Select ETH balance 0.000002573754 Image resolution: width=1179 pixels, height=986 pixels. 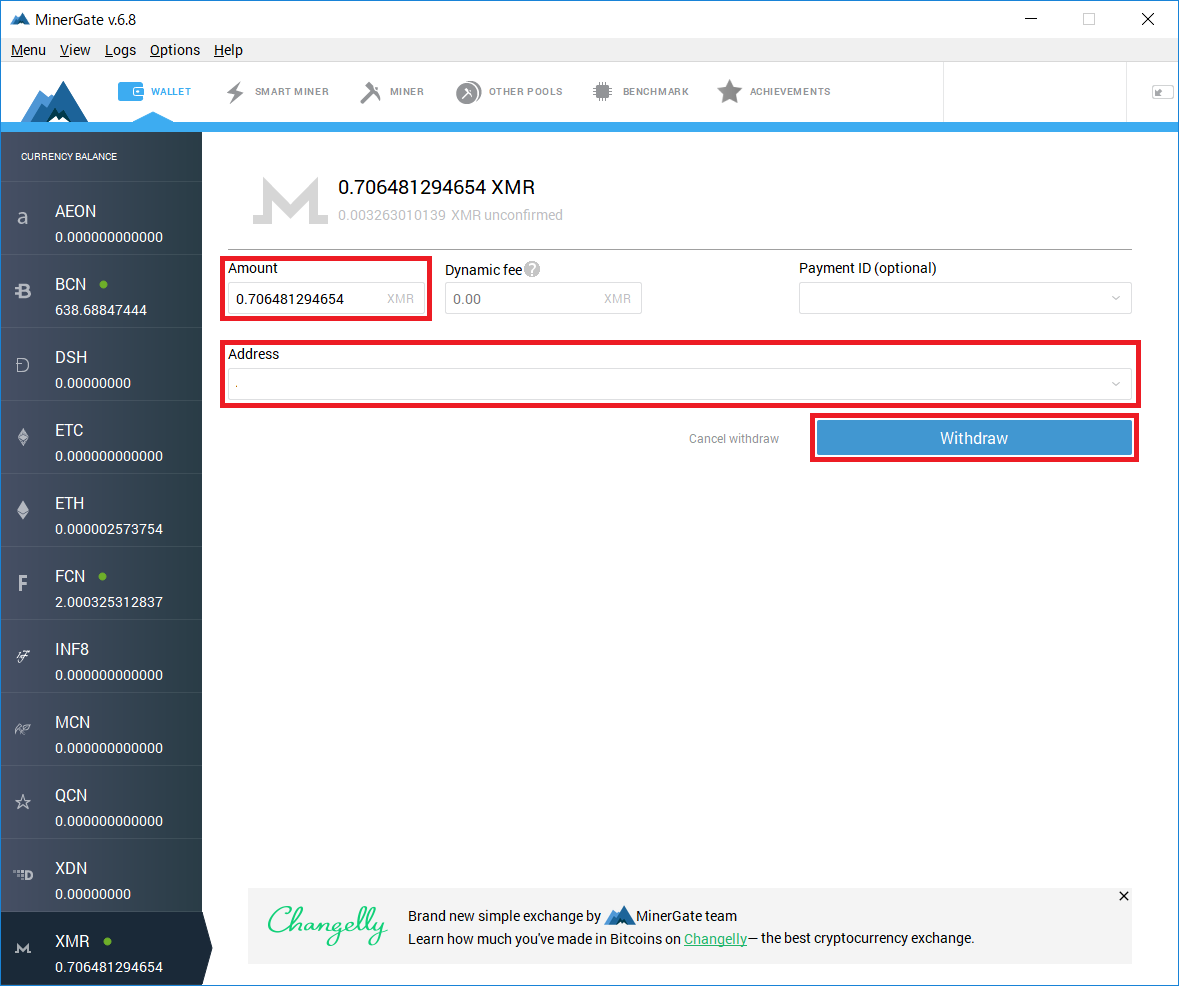pyautogui.click(x=109, y=529)
